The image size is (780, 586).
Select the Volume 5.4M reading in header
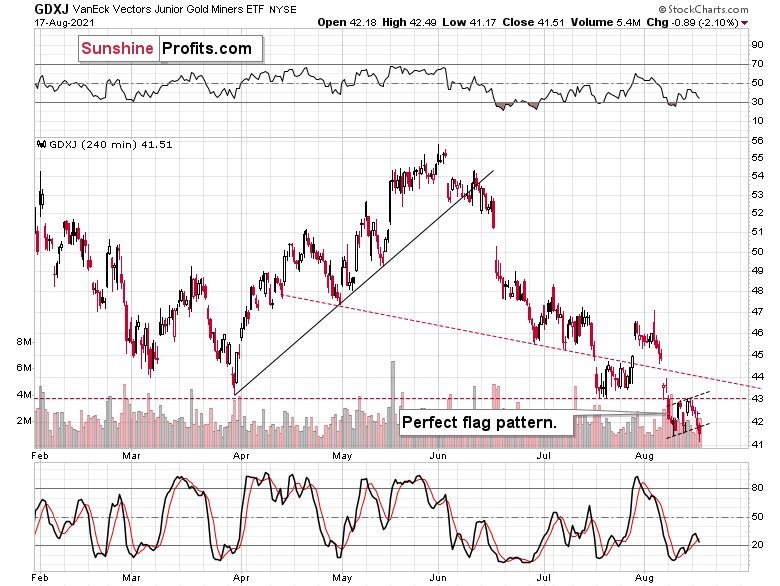[x=605, y=22]
